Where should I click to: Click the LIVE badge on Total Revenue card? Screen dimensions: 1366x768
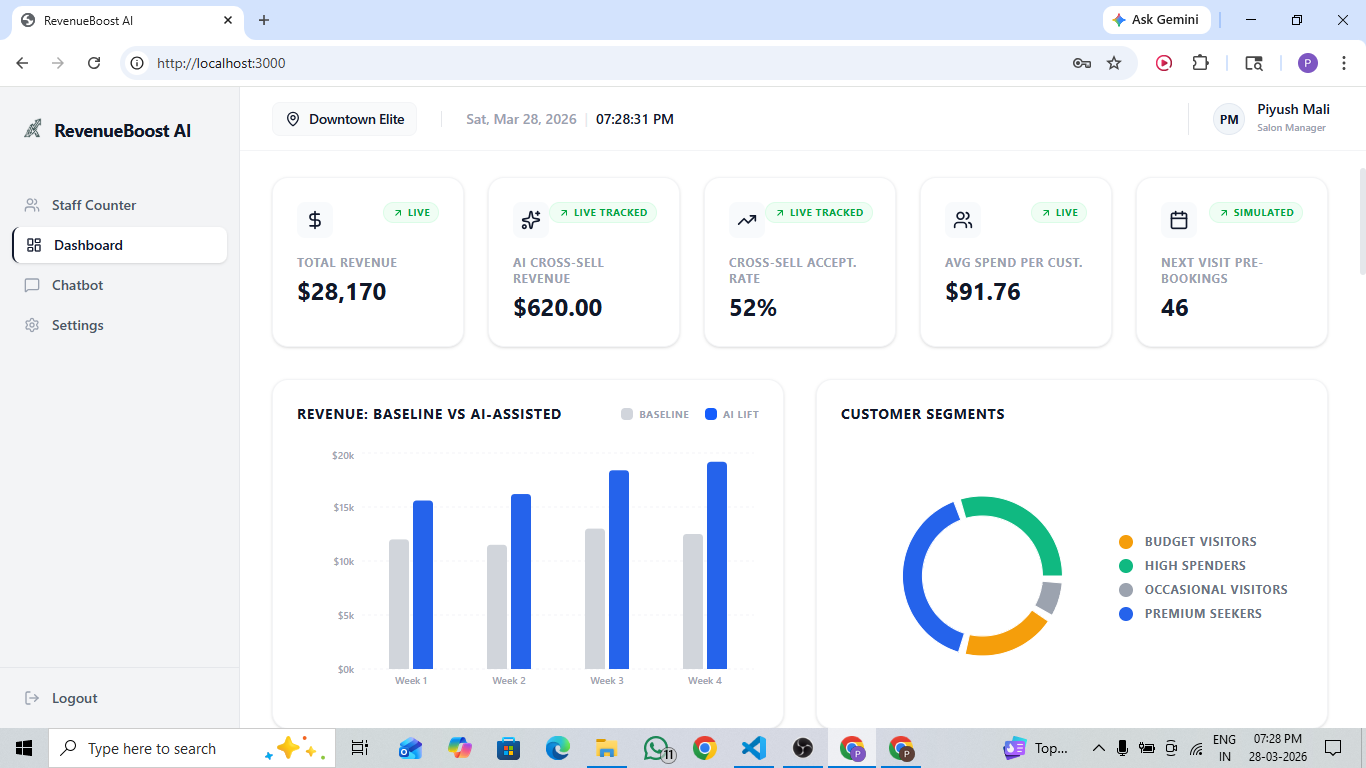411,212
